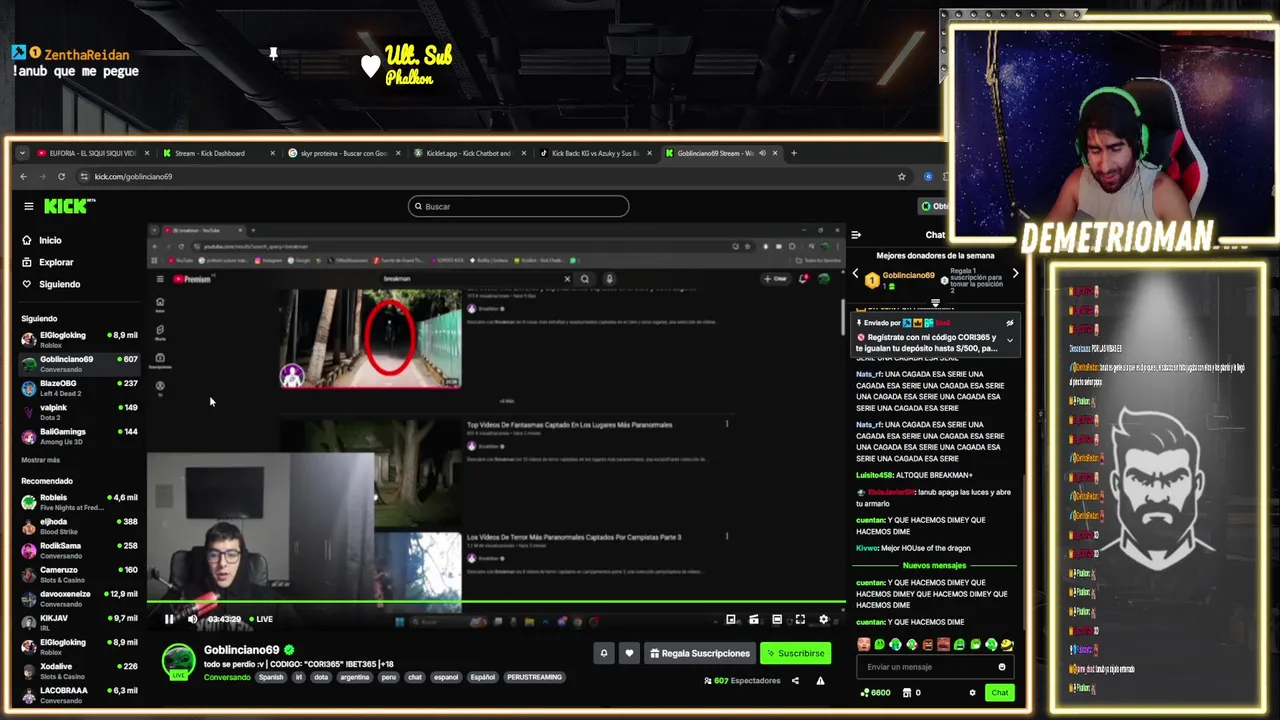Select the PERUSTREAMING tag
The height and width of the screenshot is (720, 1280).
tap(534, 677)
